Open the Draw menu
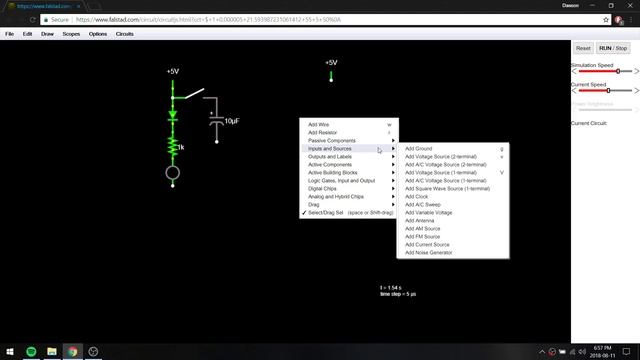This screenshot has height=360, width=640. (x=47, y=34)
